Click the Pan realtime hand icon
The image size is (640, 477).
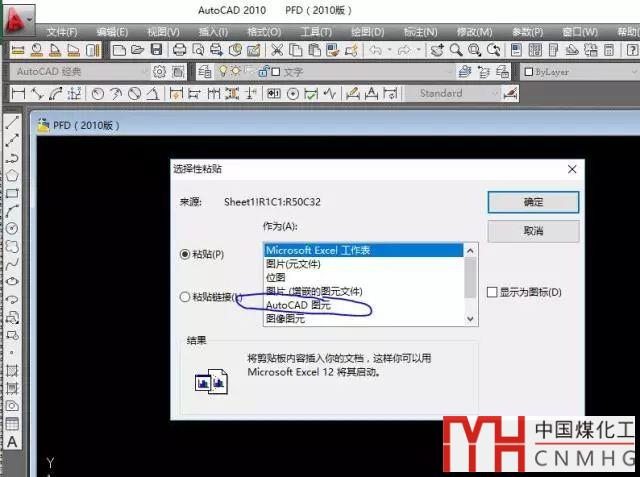[x=437, y=50]
